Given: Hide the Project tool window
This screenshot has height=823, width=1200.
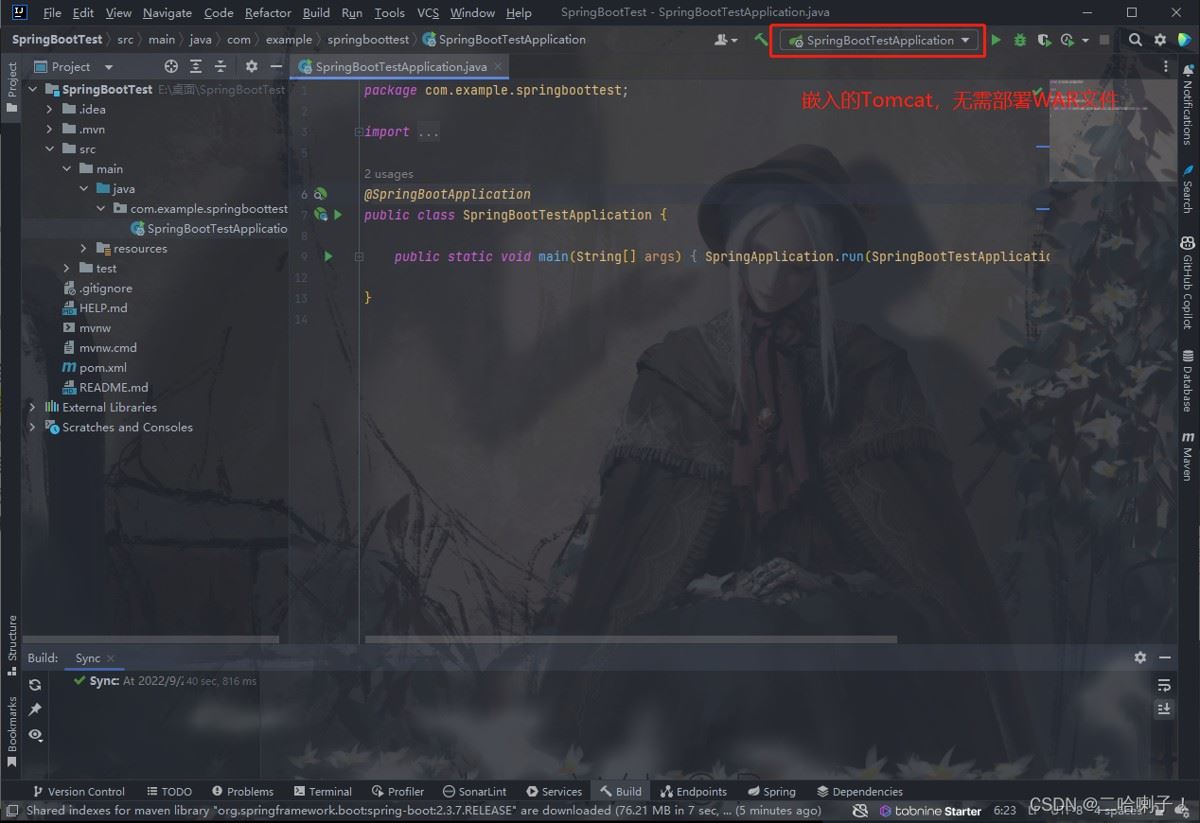Looking at the screenshot, I should pyautogui.click(x=275, y=66).
